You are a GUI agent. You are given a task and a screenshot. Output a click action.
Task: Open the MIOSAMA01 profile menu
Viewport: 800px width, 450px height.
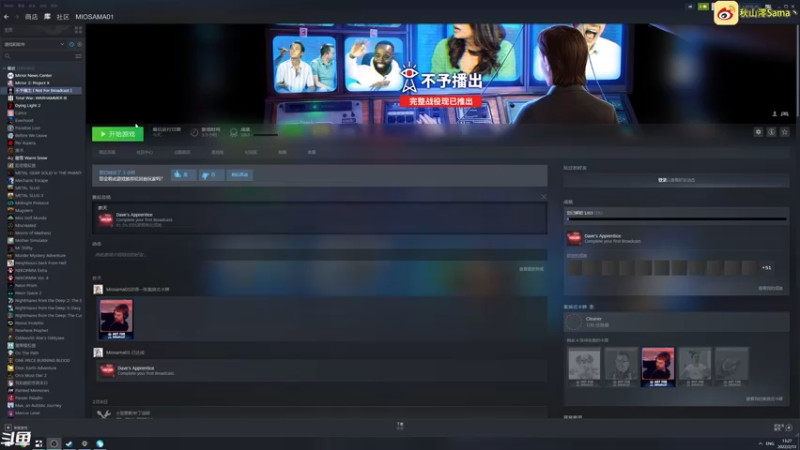94,17
